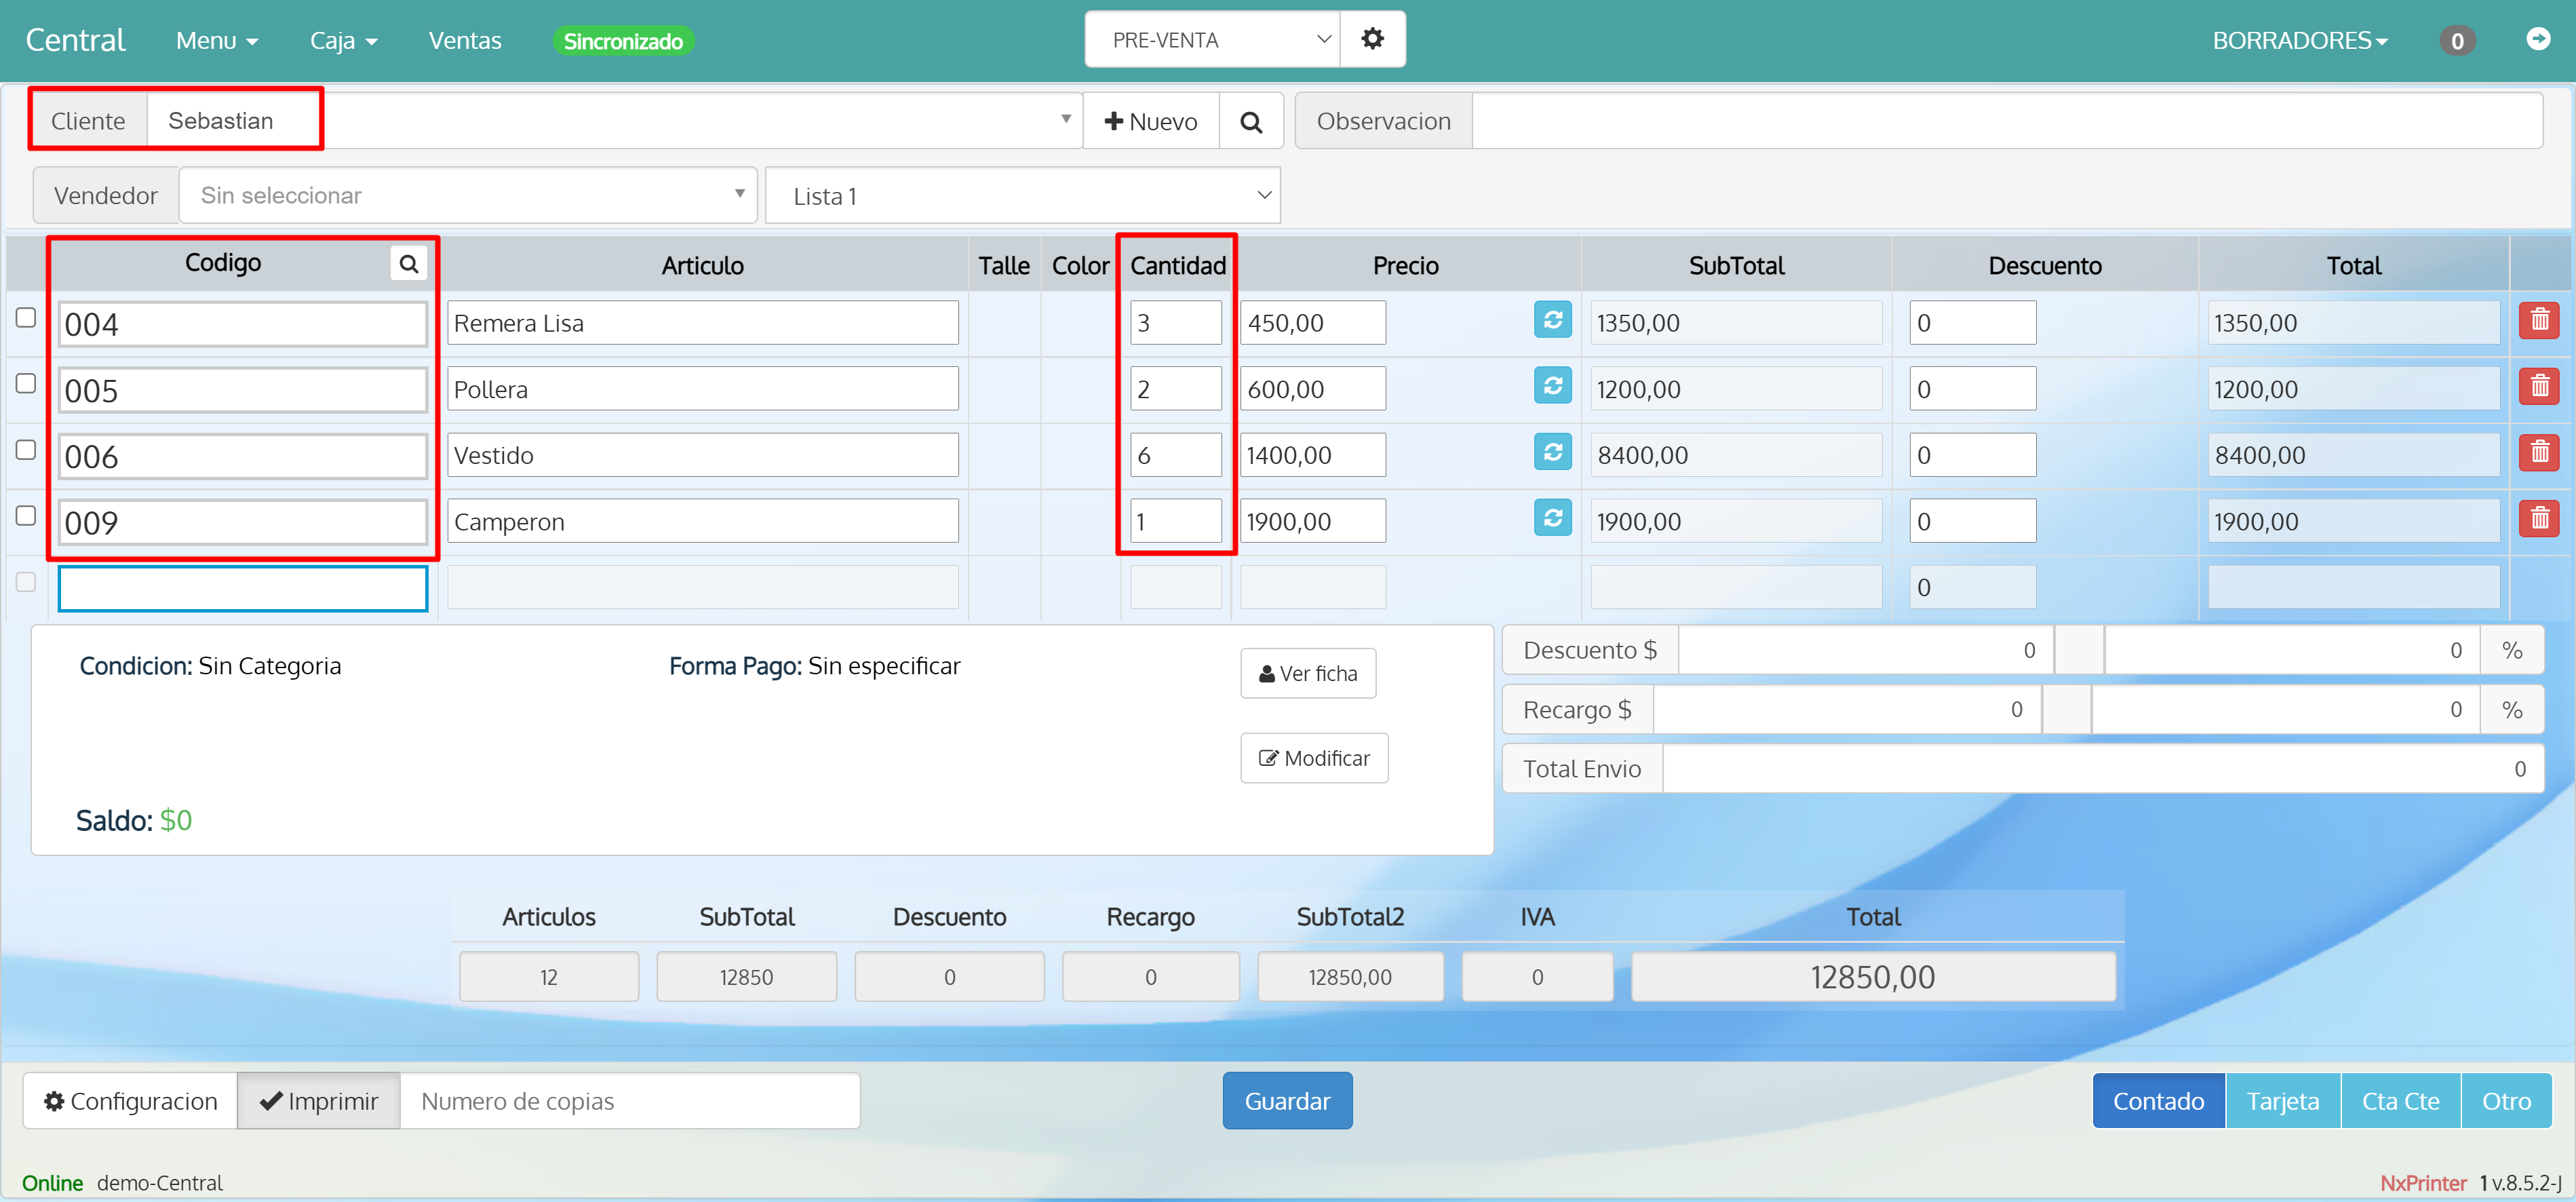The image size is (2576, 1202).
Task: Click the gear icon beside PRE-VENTA
Action: click(1372, 40)
